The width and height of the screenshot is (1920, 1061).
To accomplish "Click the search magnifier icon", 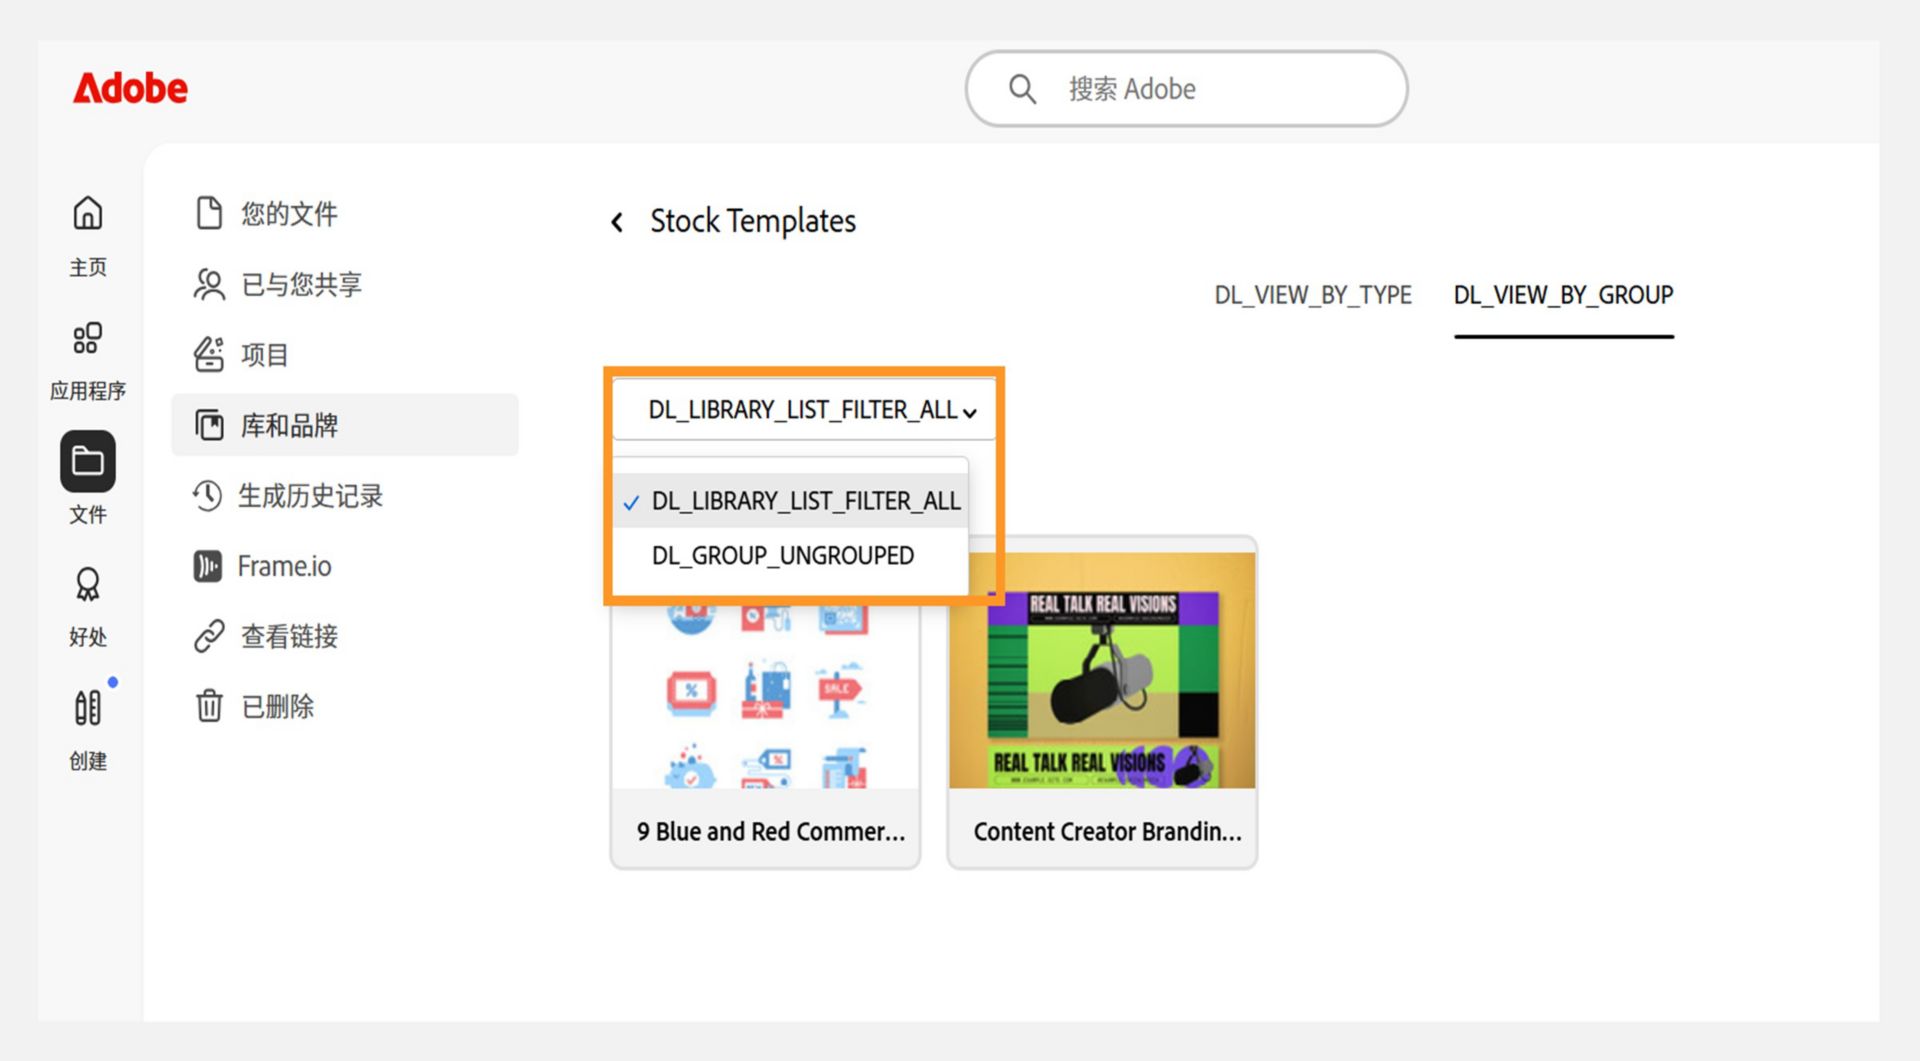I will (1022, 89).
